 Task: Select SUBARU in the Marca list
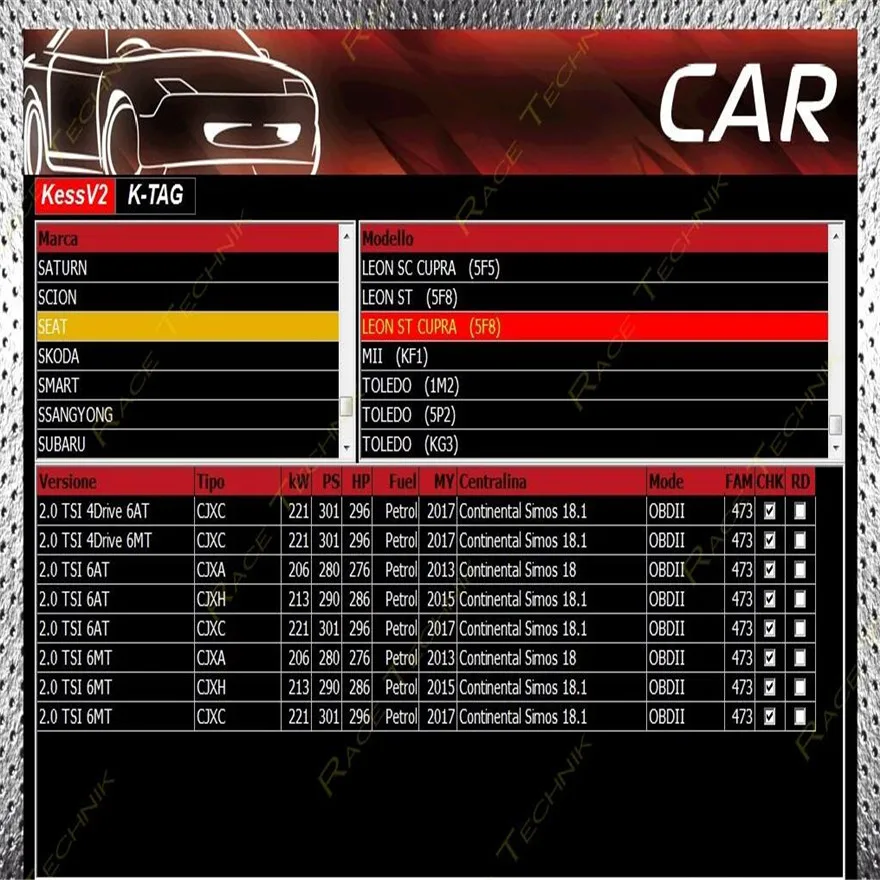point(187,444)
